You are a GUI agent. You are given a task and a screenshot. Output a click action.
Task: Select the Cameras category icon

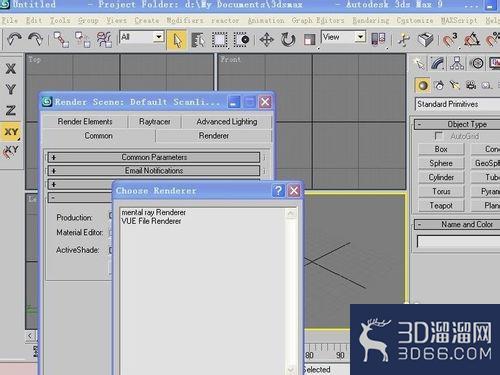(x=471, y=86)
